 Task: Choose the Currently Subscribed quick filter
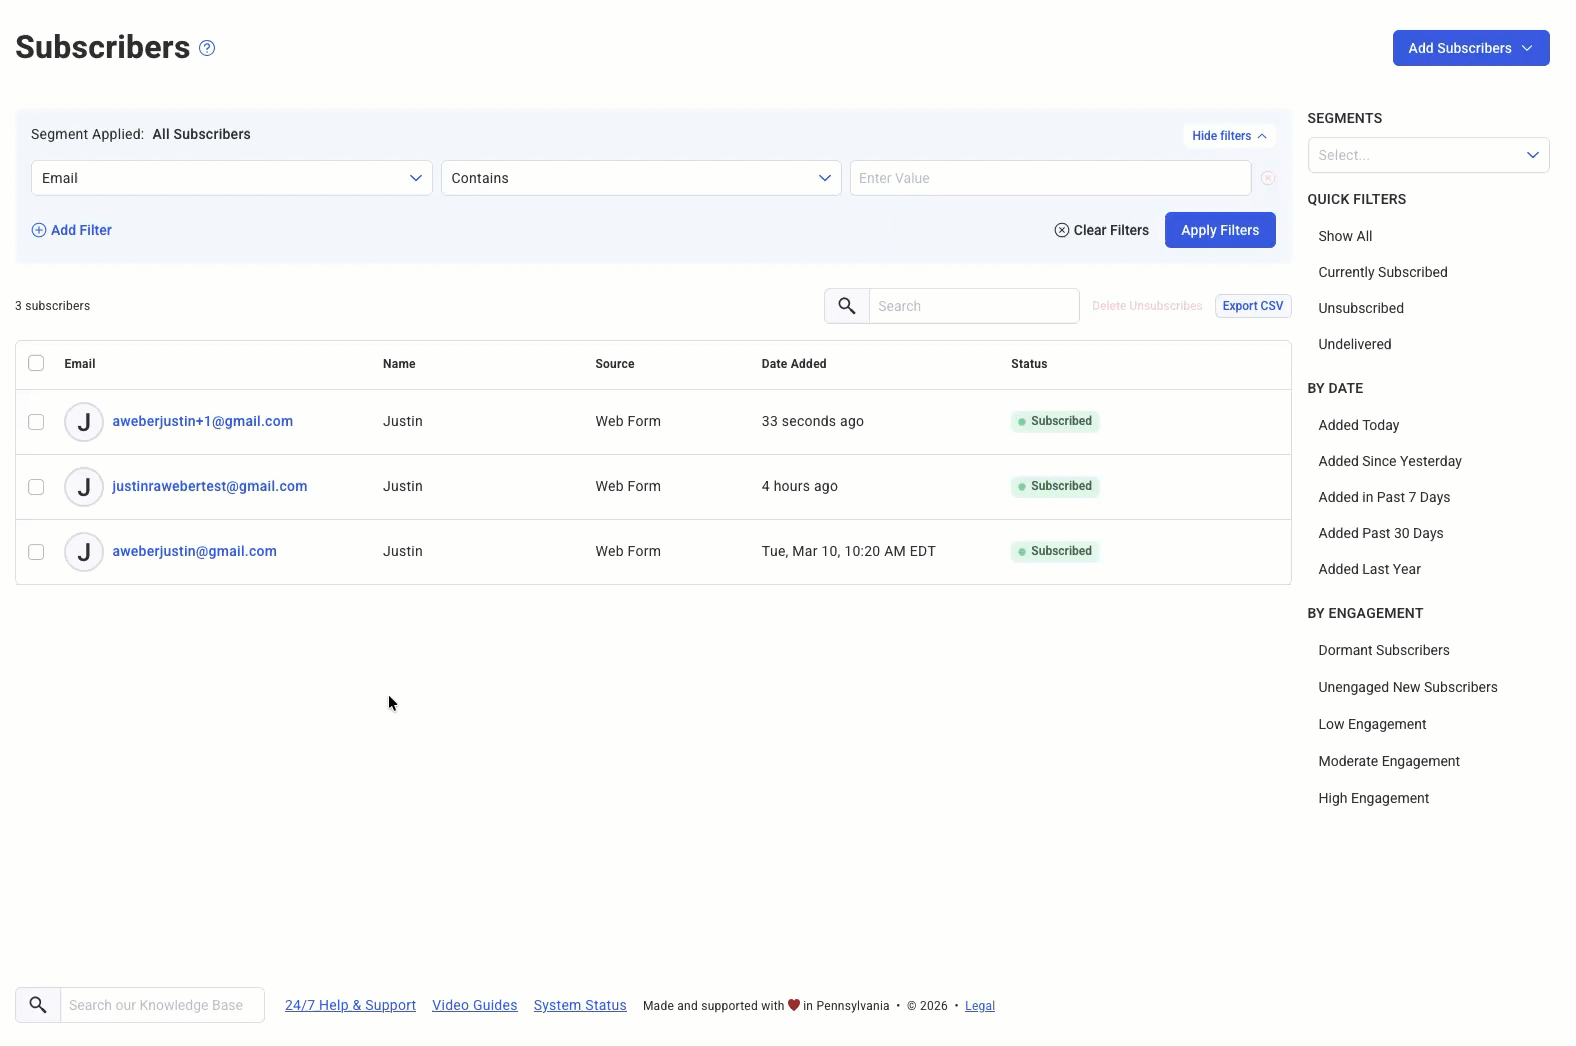[1382, 272]
